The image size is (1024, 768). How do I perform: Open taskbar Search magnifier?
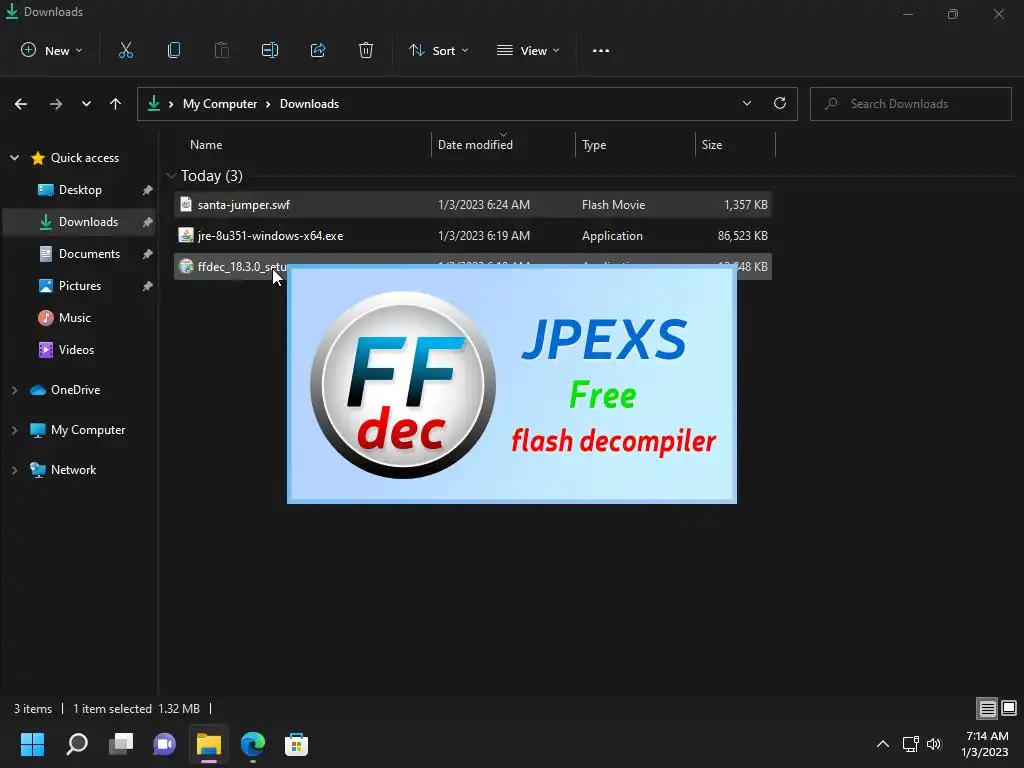point(77,744)
